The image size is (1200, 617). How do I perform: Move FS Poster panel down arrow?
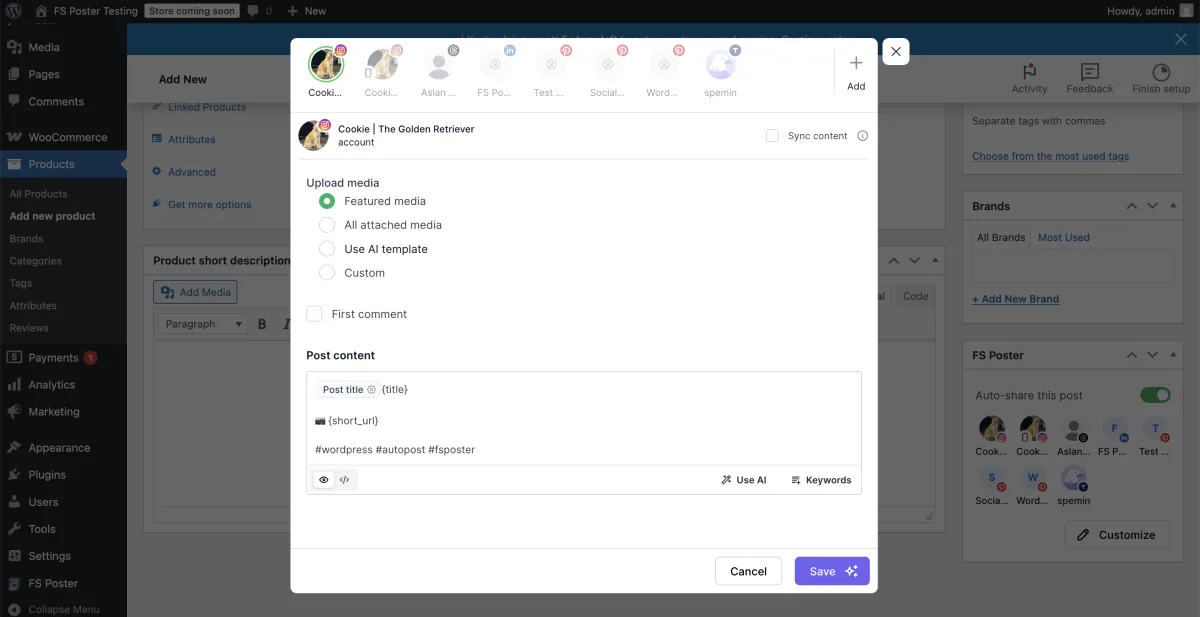(1152, 355)
